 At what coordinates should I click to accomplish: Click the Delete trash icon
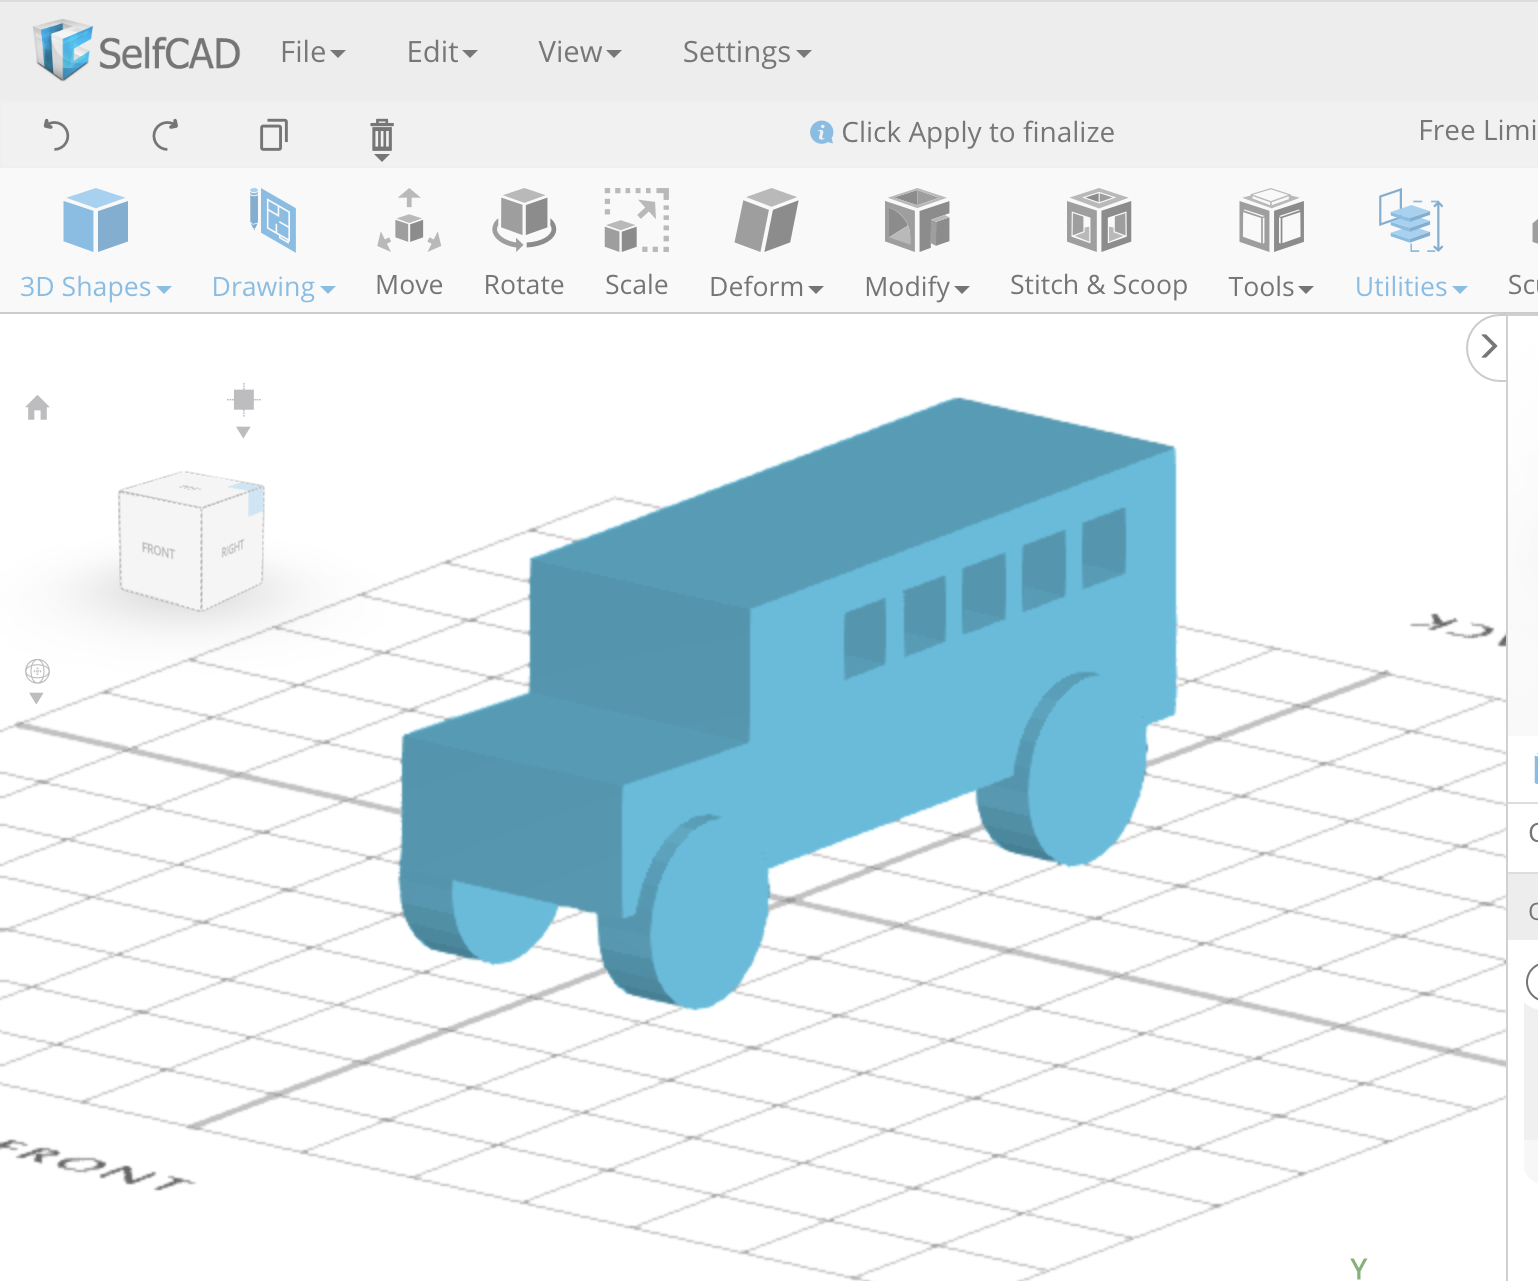(x=381, y=137)
